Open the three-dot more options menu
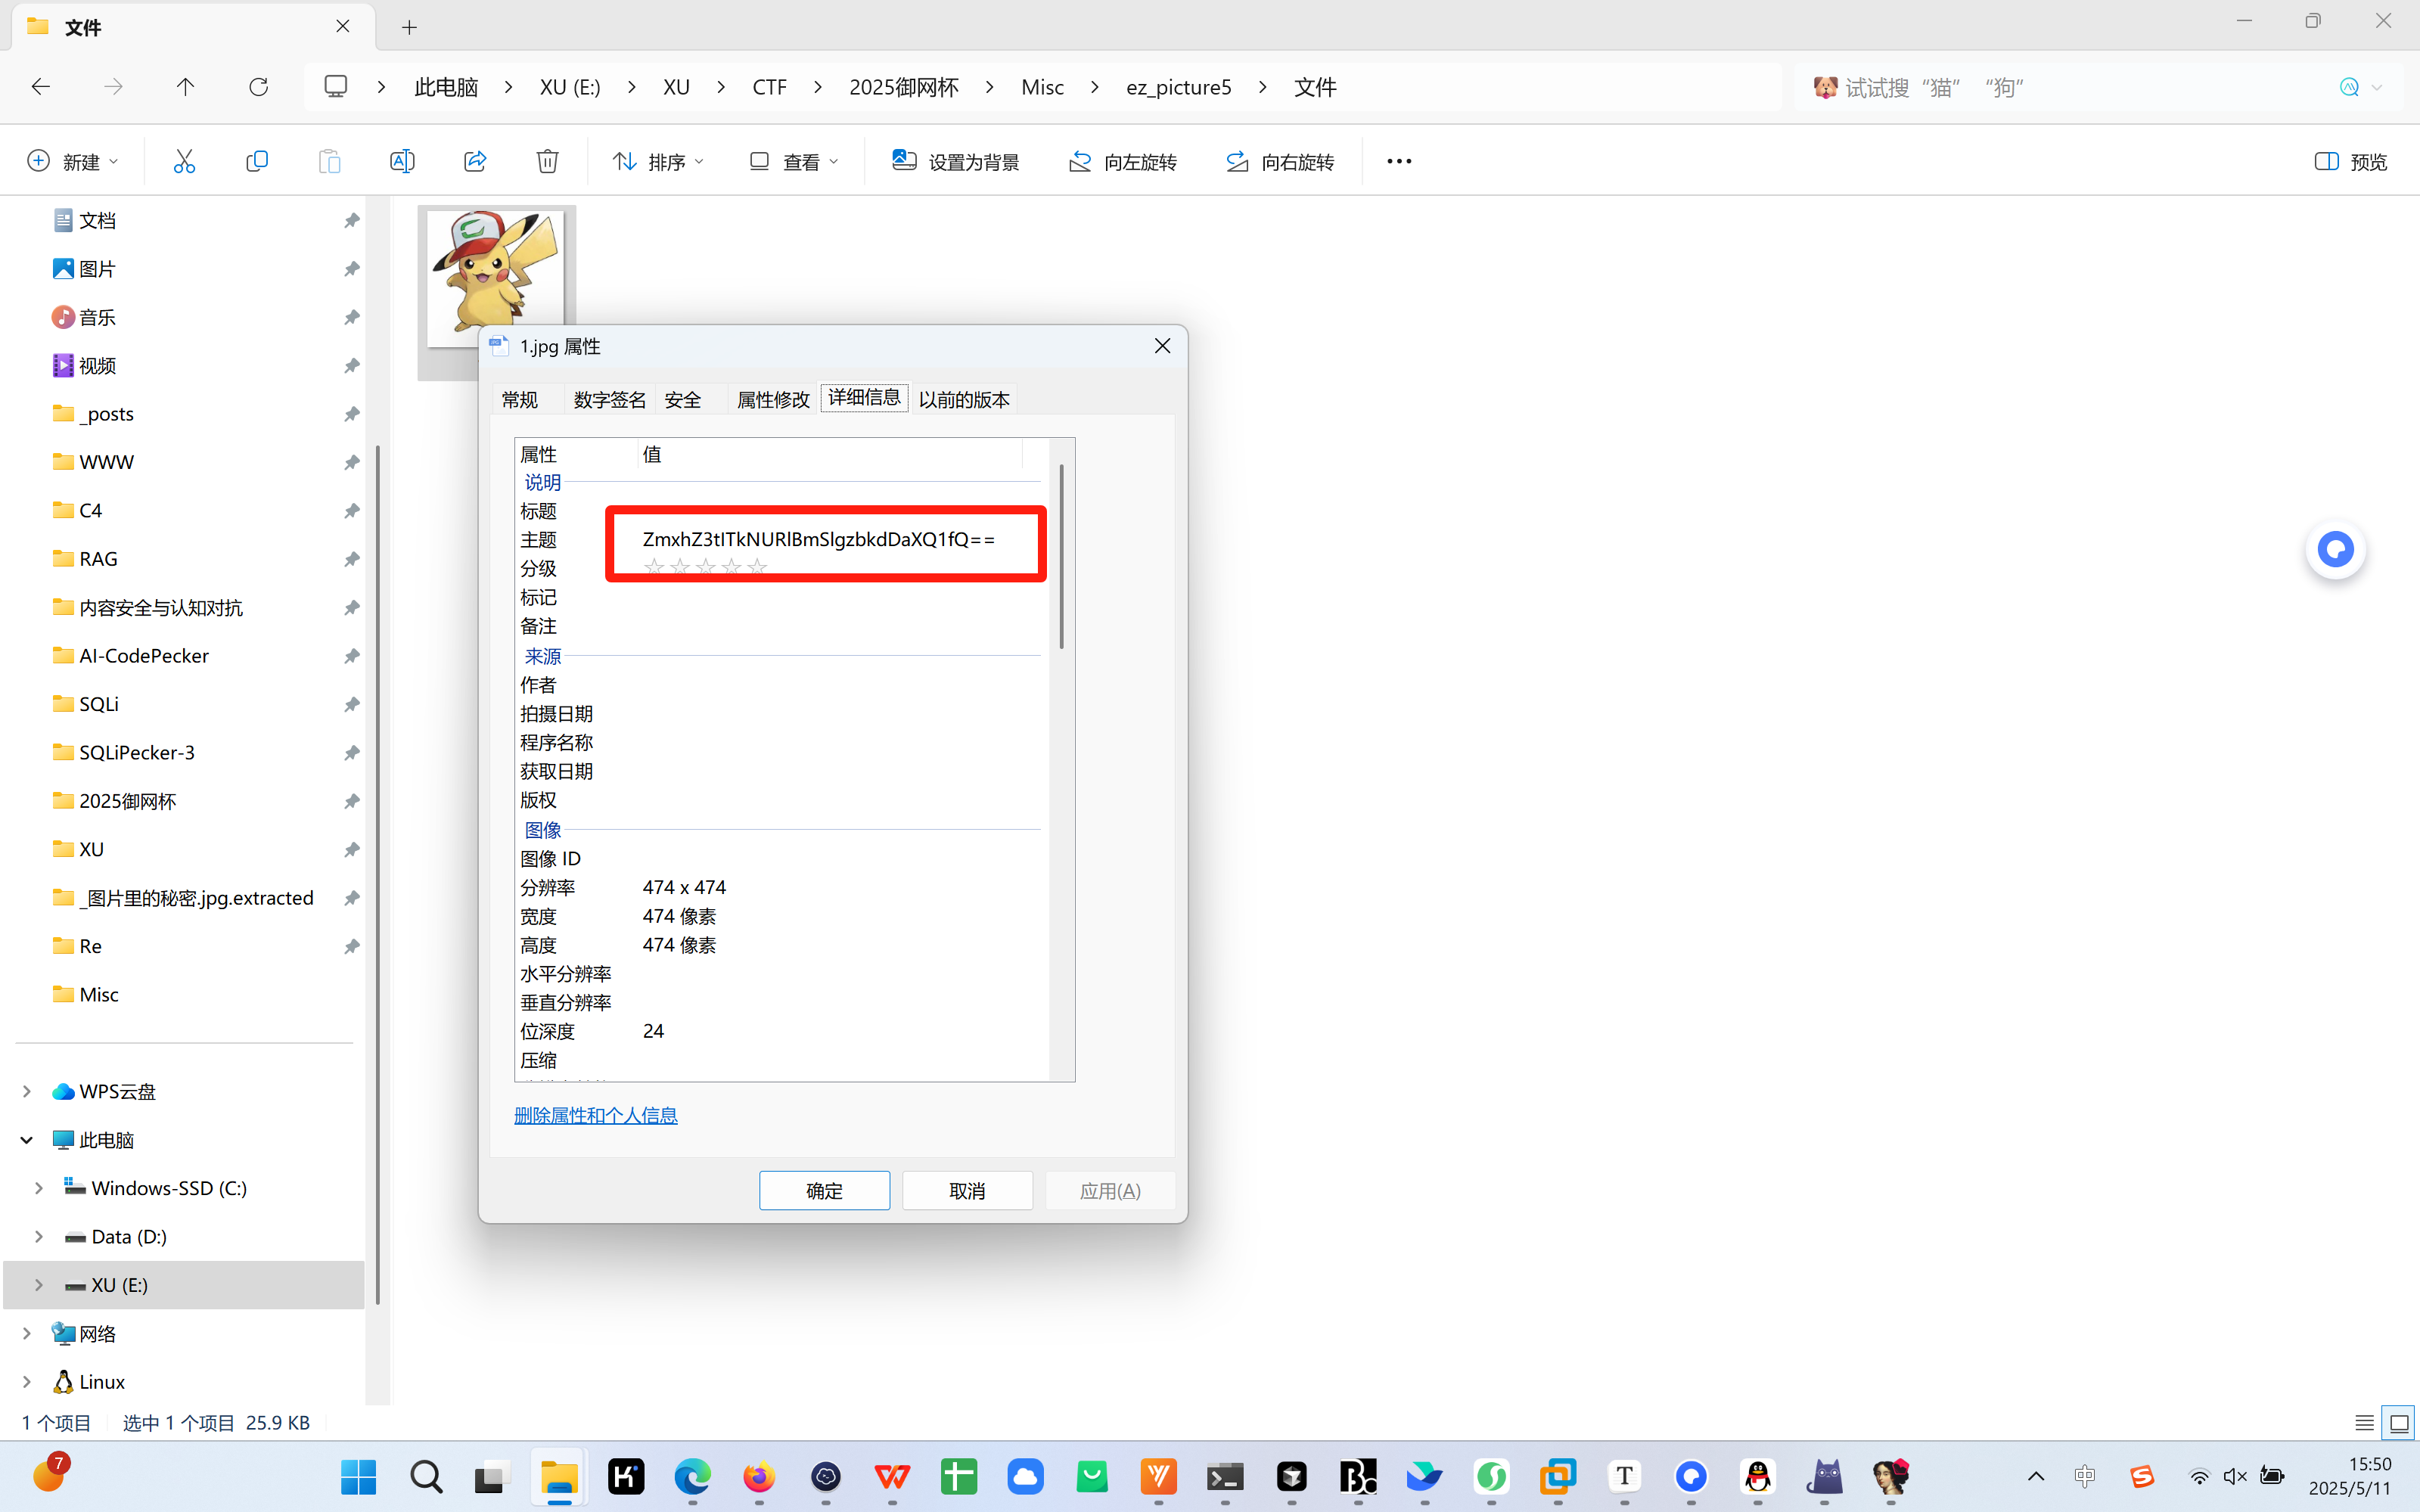 click(1399, 161)
